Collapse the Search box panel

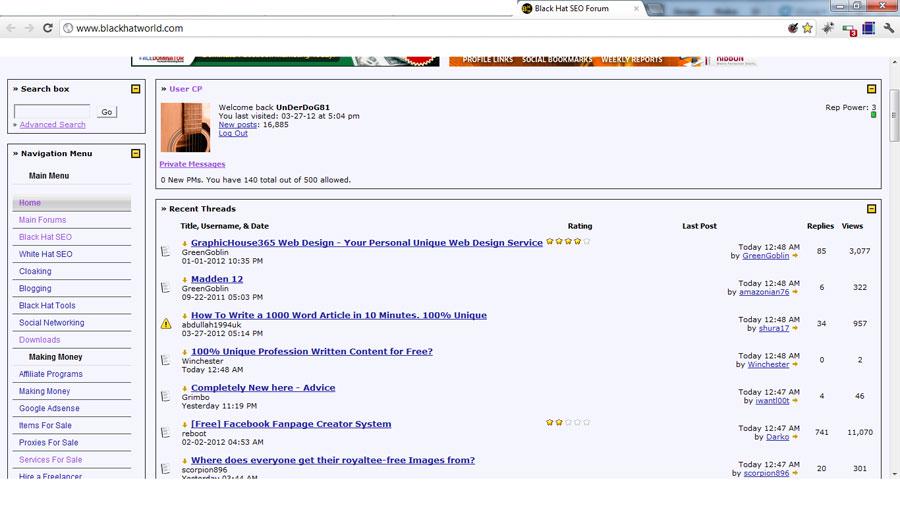coord(135,89)
